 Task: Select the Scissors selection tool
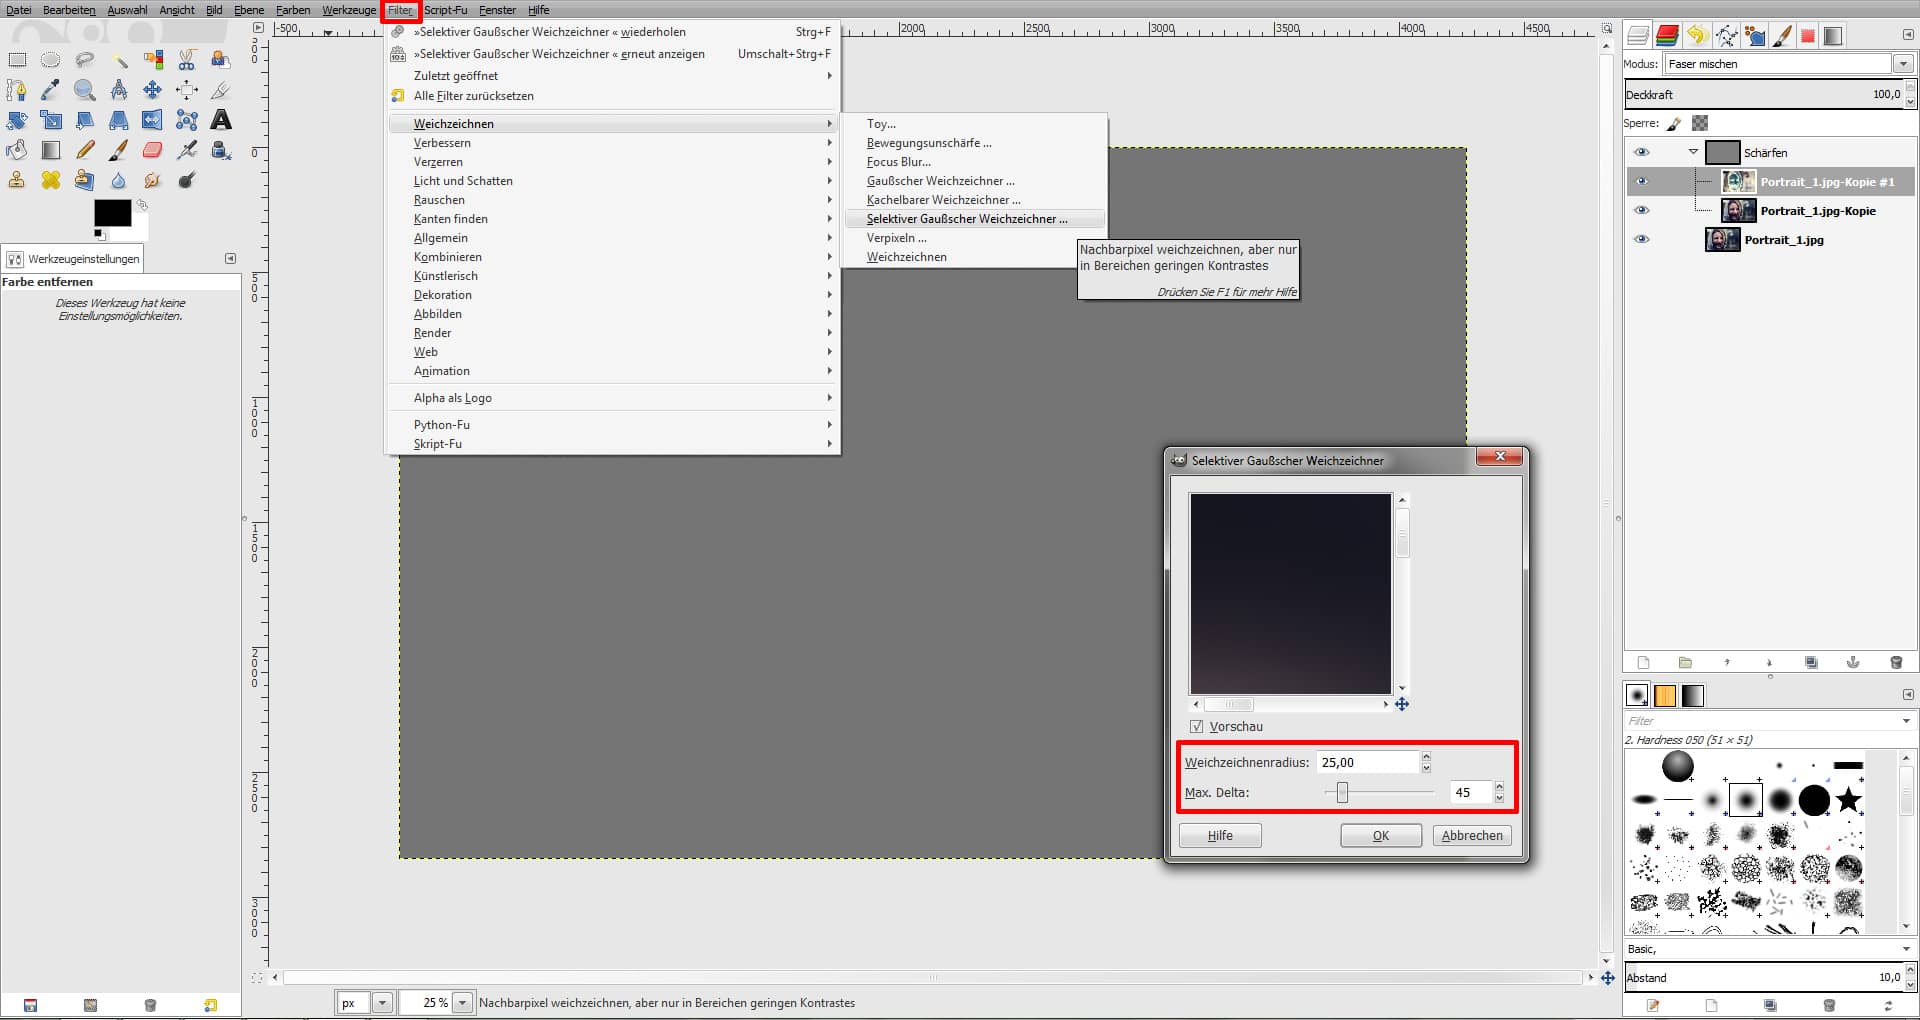tap(187, 60)
